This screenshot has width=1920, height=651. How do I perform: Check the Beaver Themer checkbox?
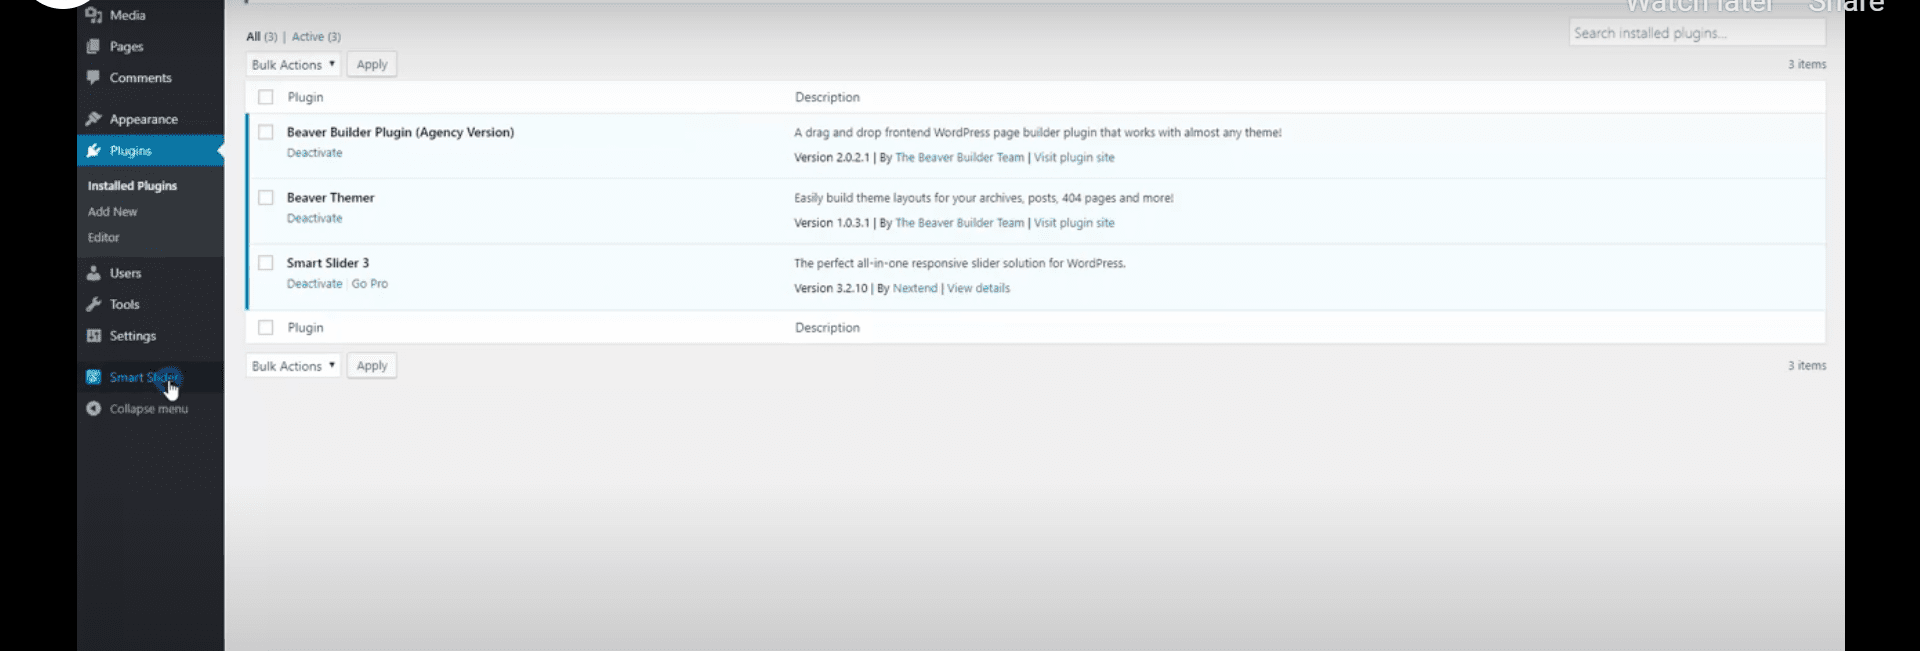pyautogui.click(x=266, y=197)
